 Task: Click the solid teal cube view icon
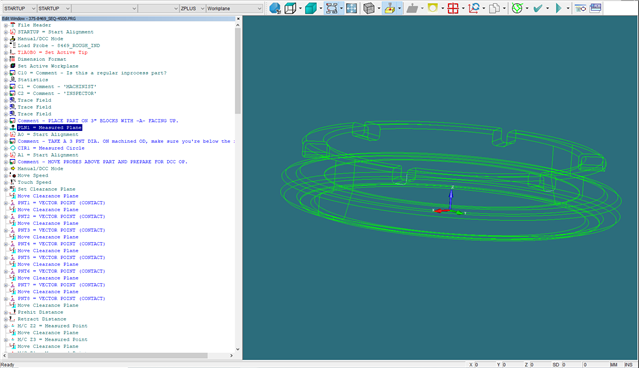pos(311,8)
